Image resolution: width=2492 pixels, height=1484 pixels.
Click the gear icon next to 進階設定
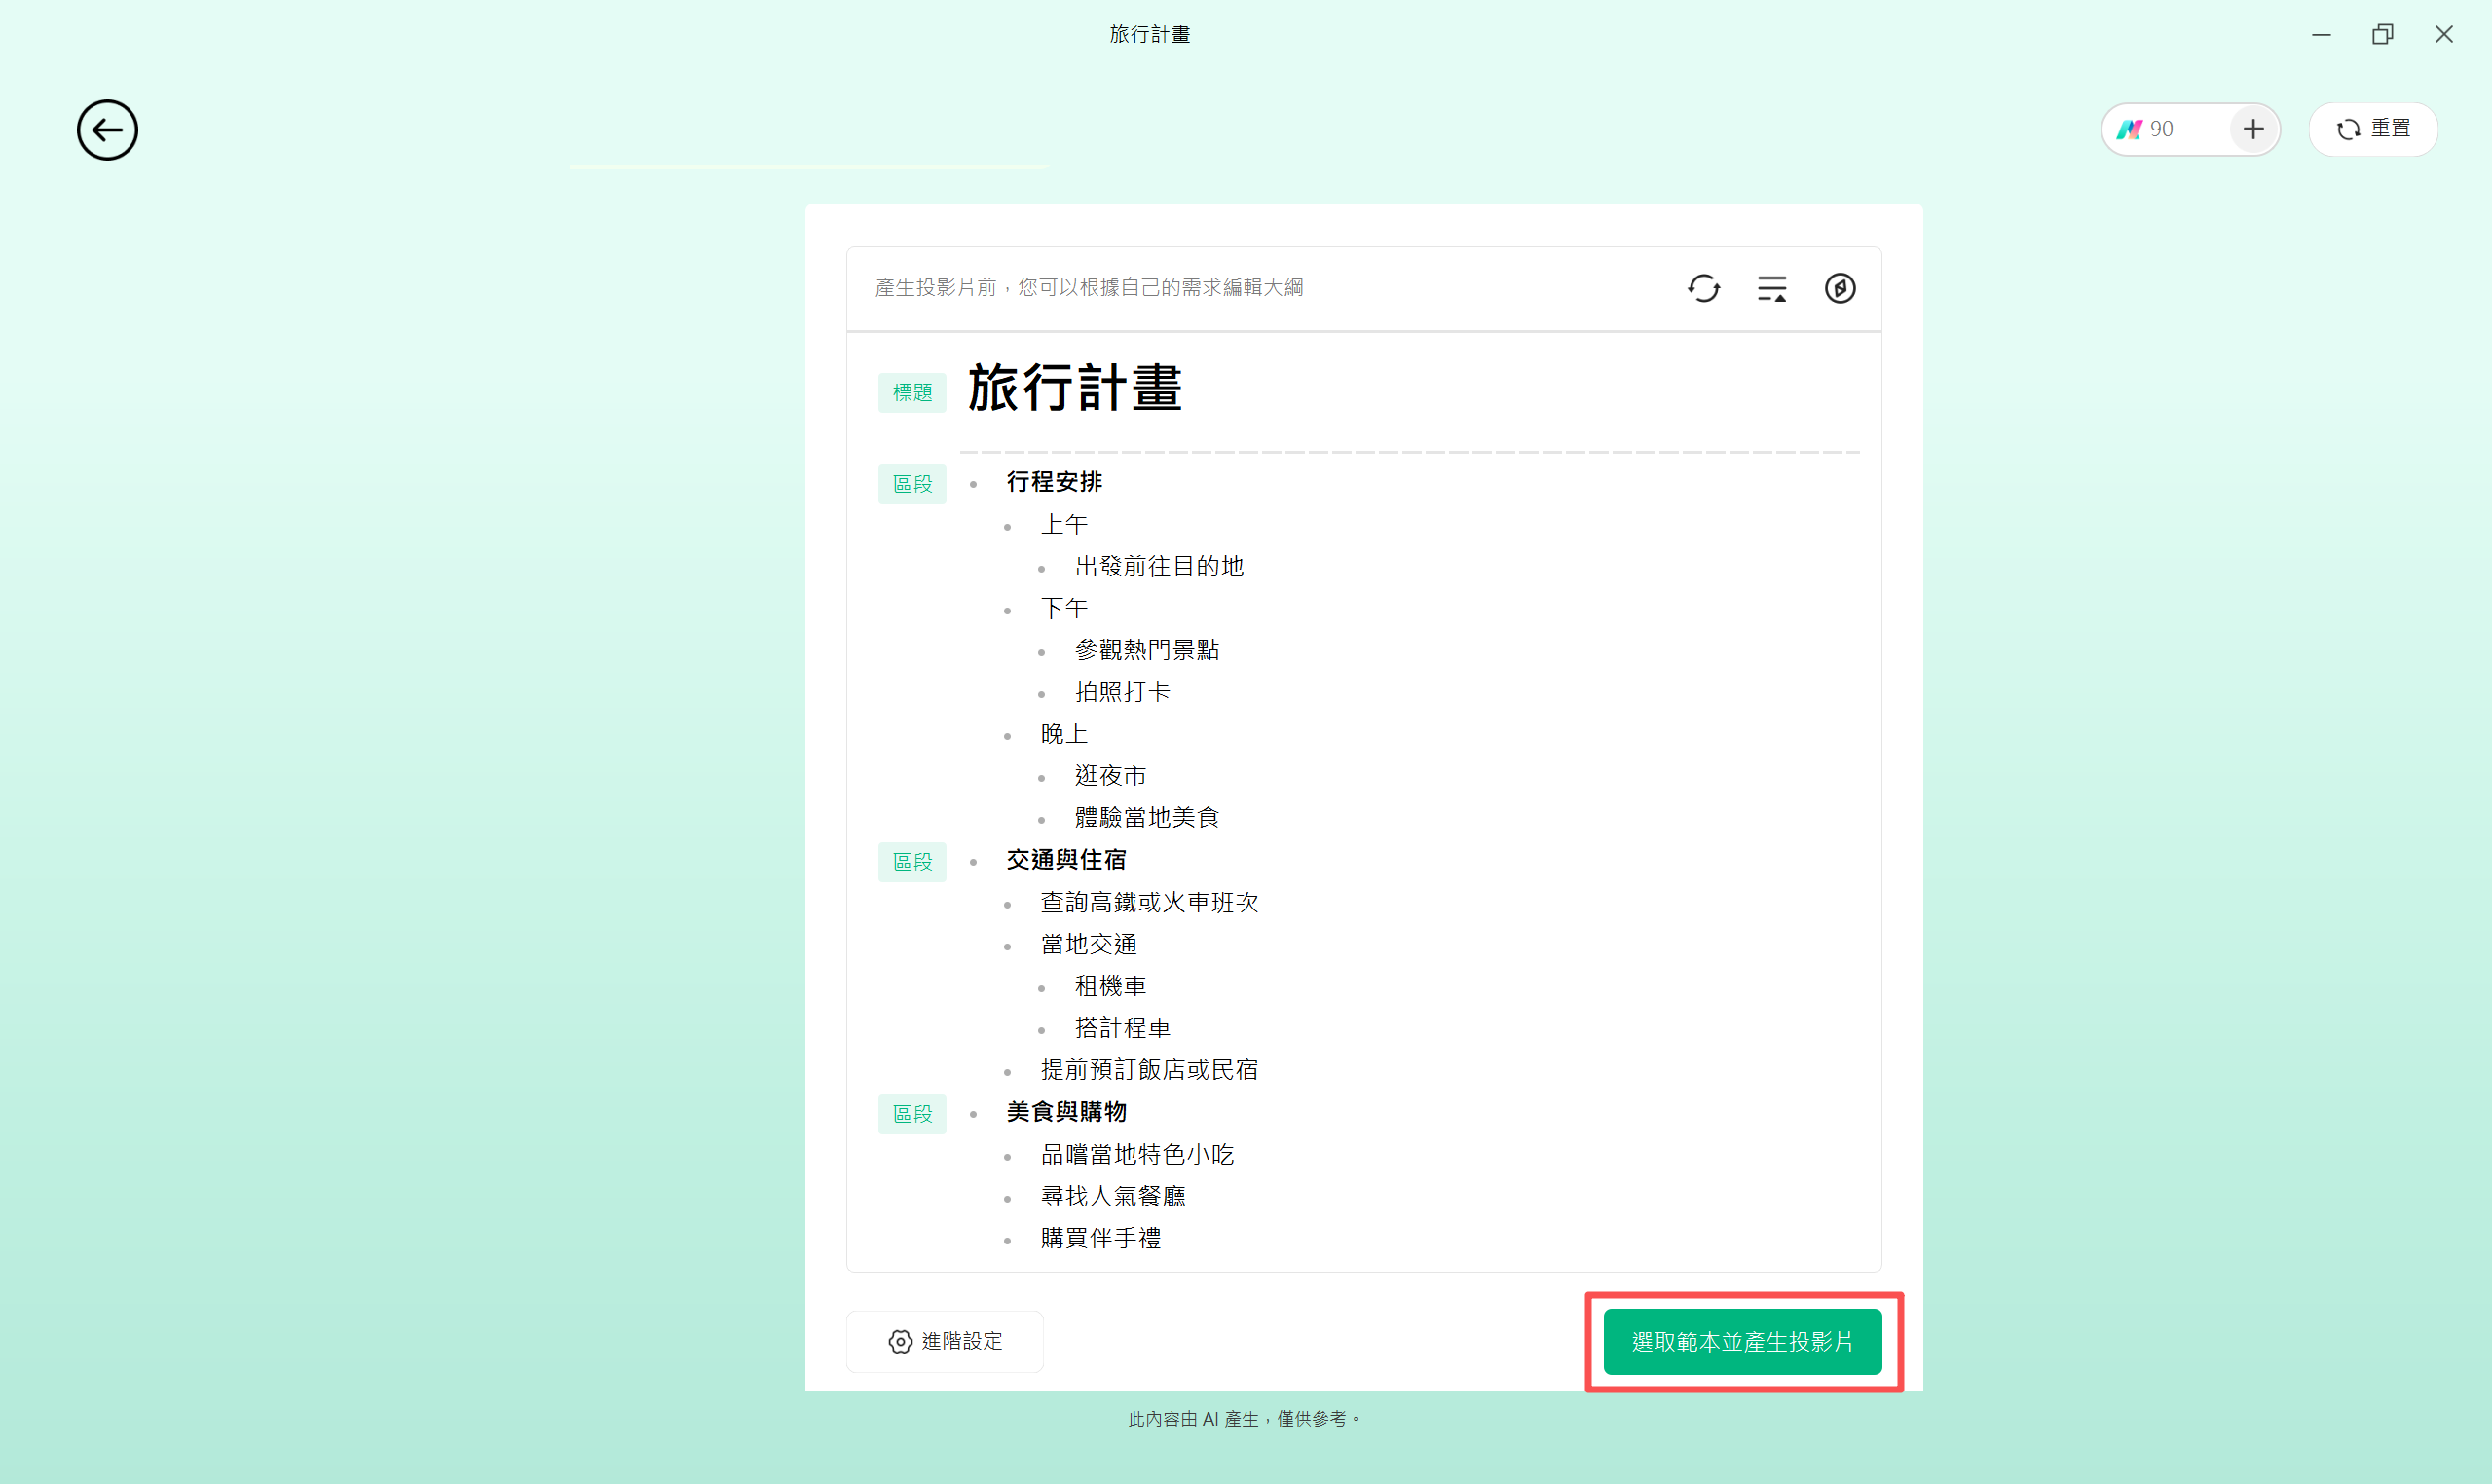(x=898, y=1342)
